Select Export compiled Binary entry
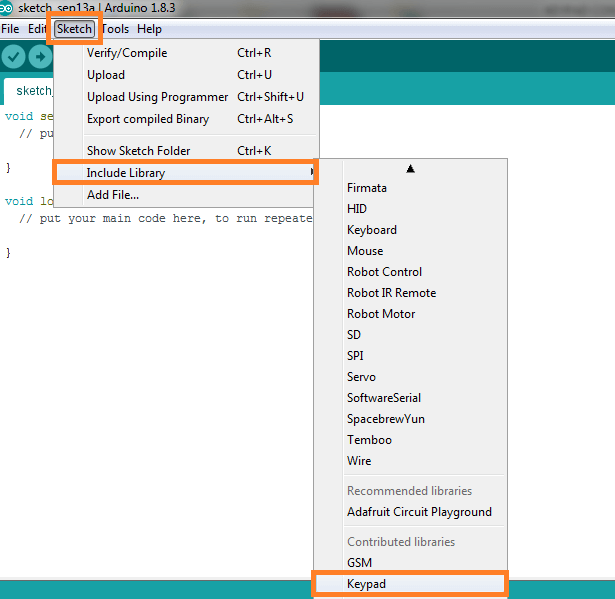 [x=186, y=119]
